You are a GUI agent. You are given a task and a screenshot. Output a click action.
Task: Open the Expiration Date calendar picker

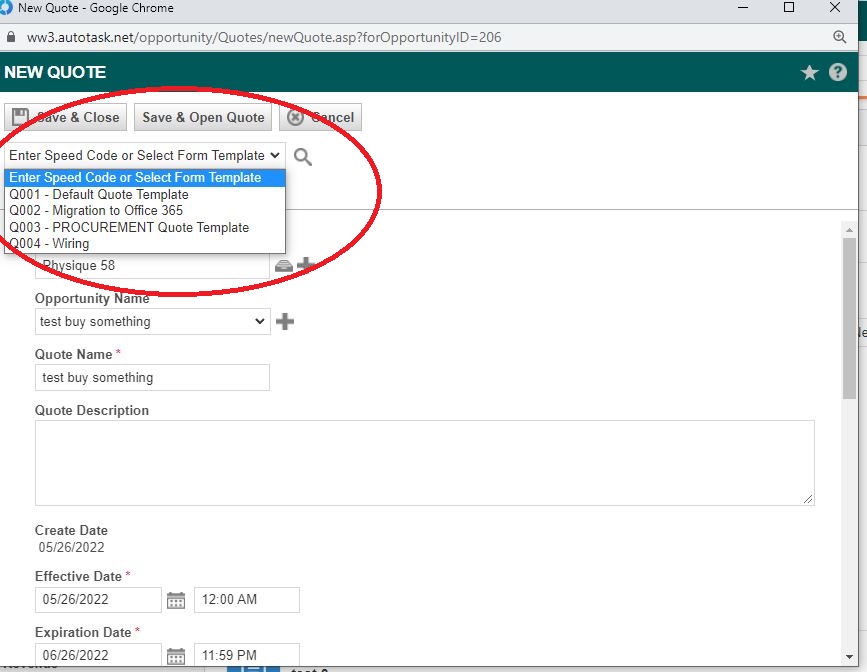point(176,656)
